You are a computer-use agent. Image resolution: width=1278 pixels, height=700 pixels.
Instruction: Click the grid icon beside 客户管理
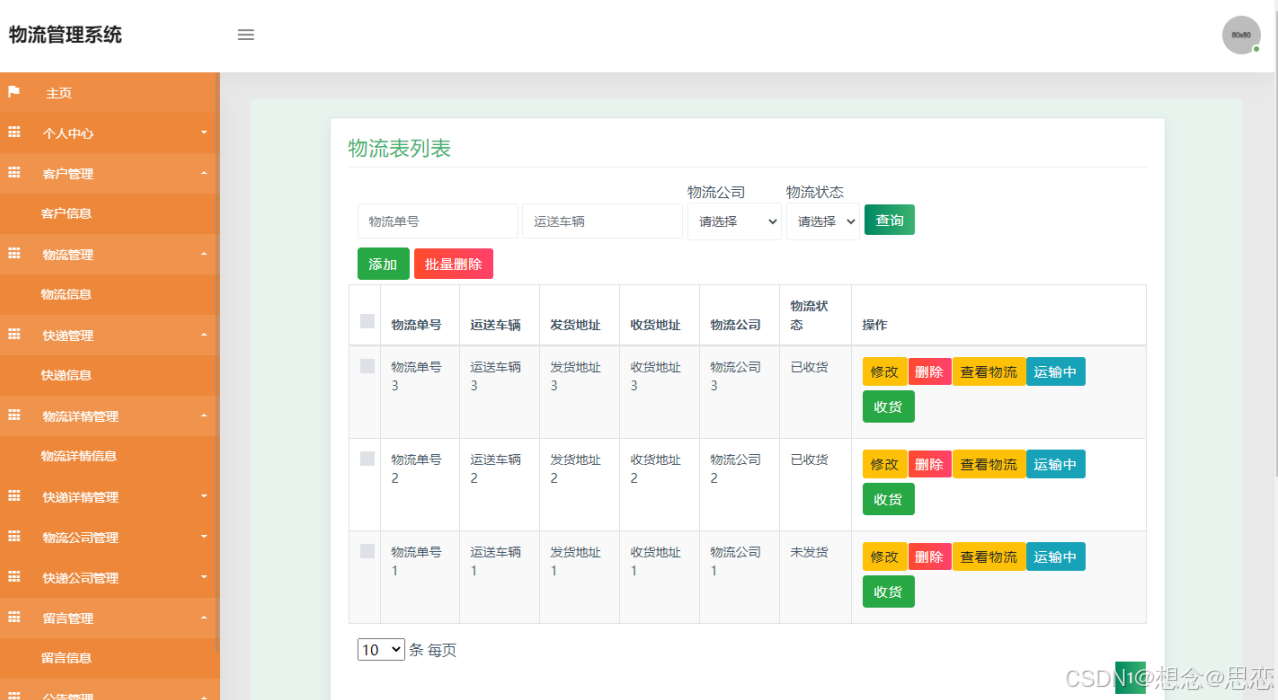pyautogui.click(x=14, y=173)
